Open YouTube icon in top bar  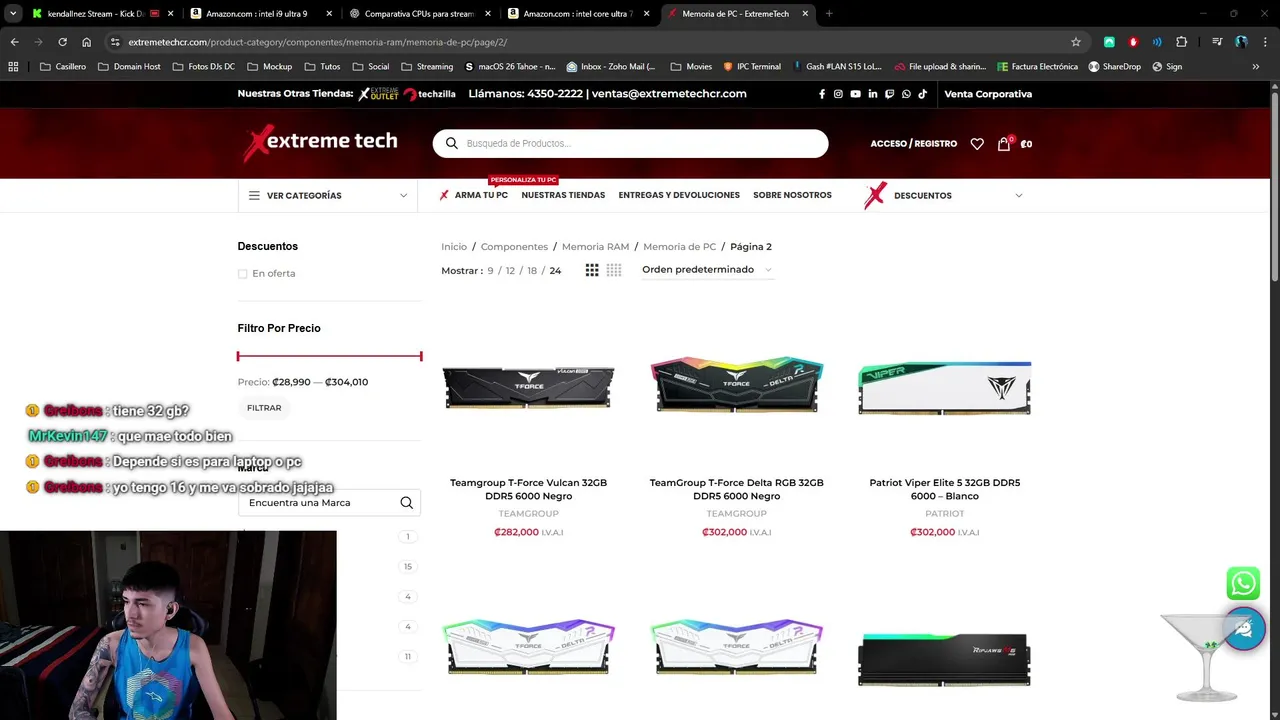[855, 94]
